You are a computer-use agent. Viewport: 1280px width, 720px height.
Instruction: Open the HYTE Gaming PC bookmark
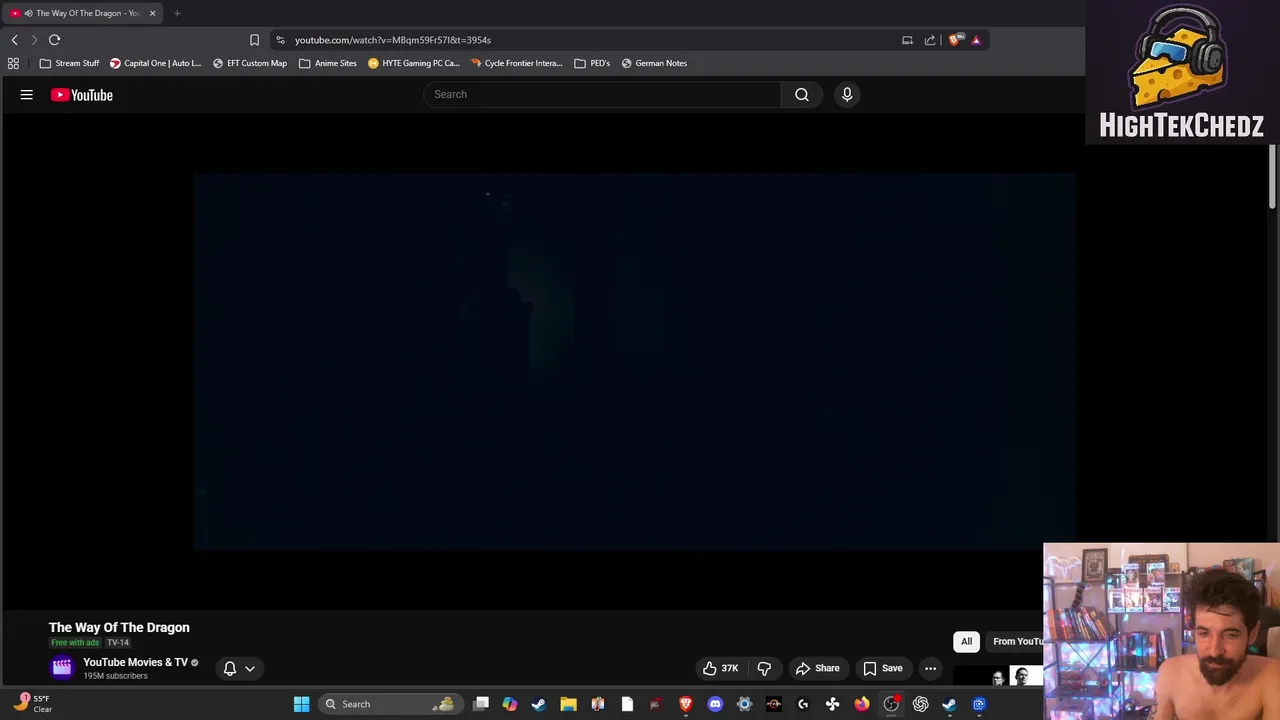[x=414, y=63]
